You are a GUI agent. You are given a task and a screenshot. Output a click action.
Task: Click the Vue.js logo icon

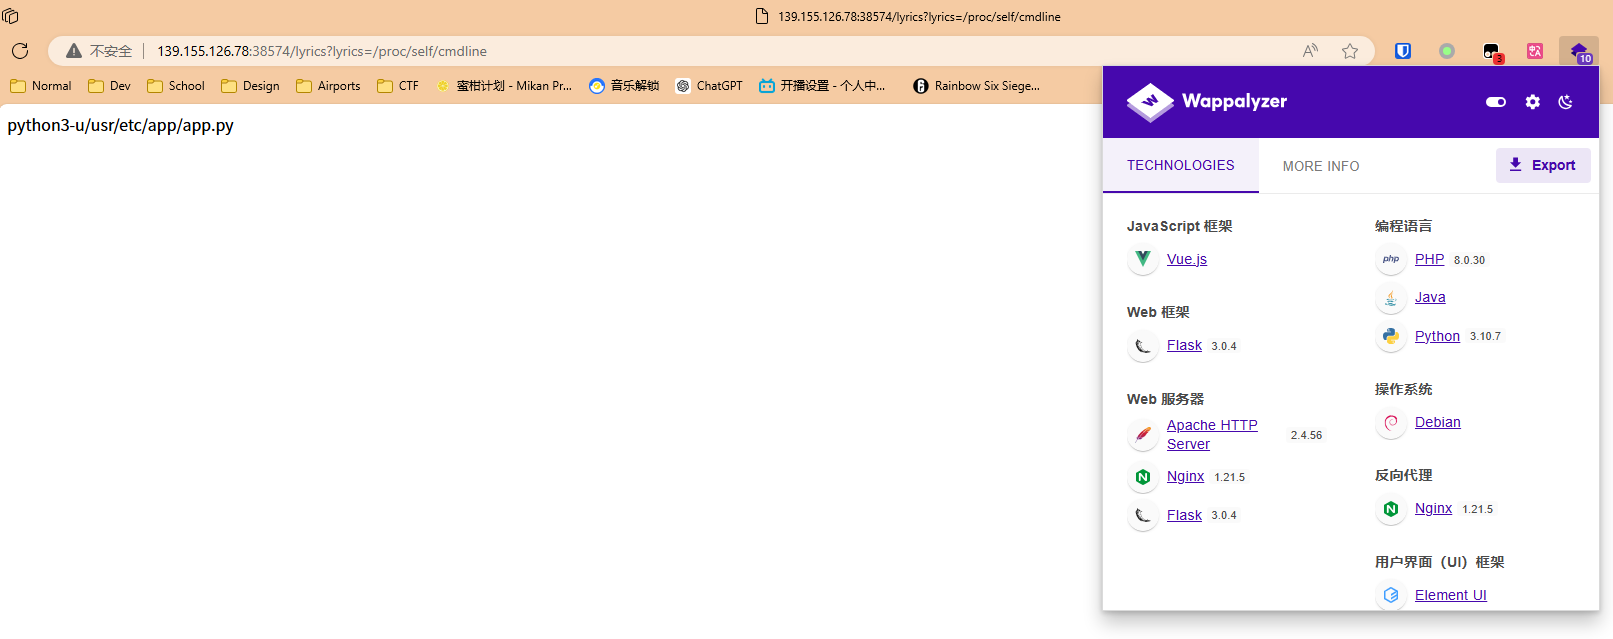coord(1143,259)
